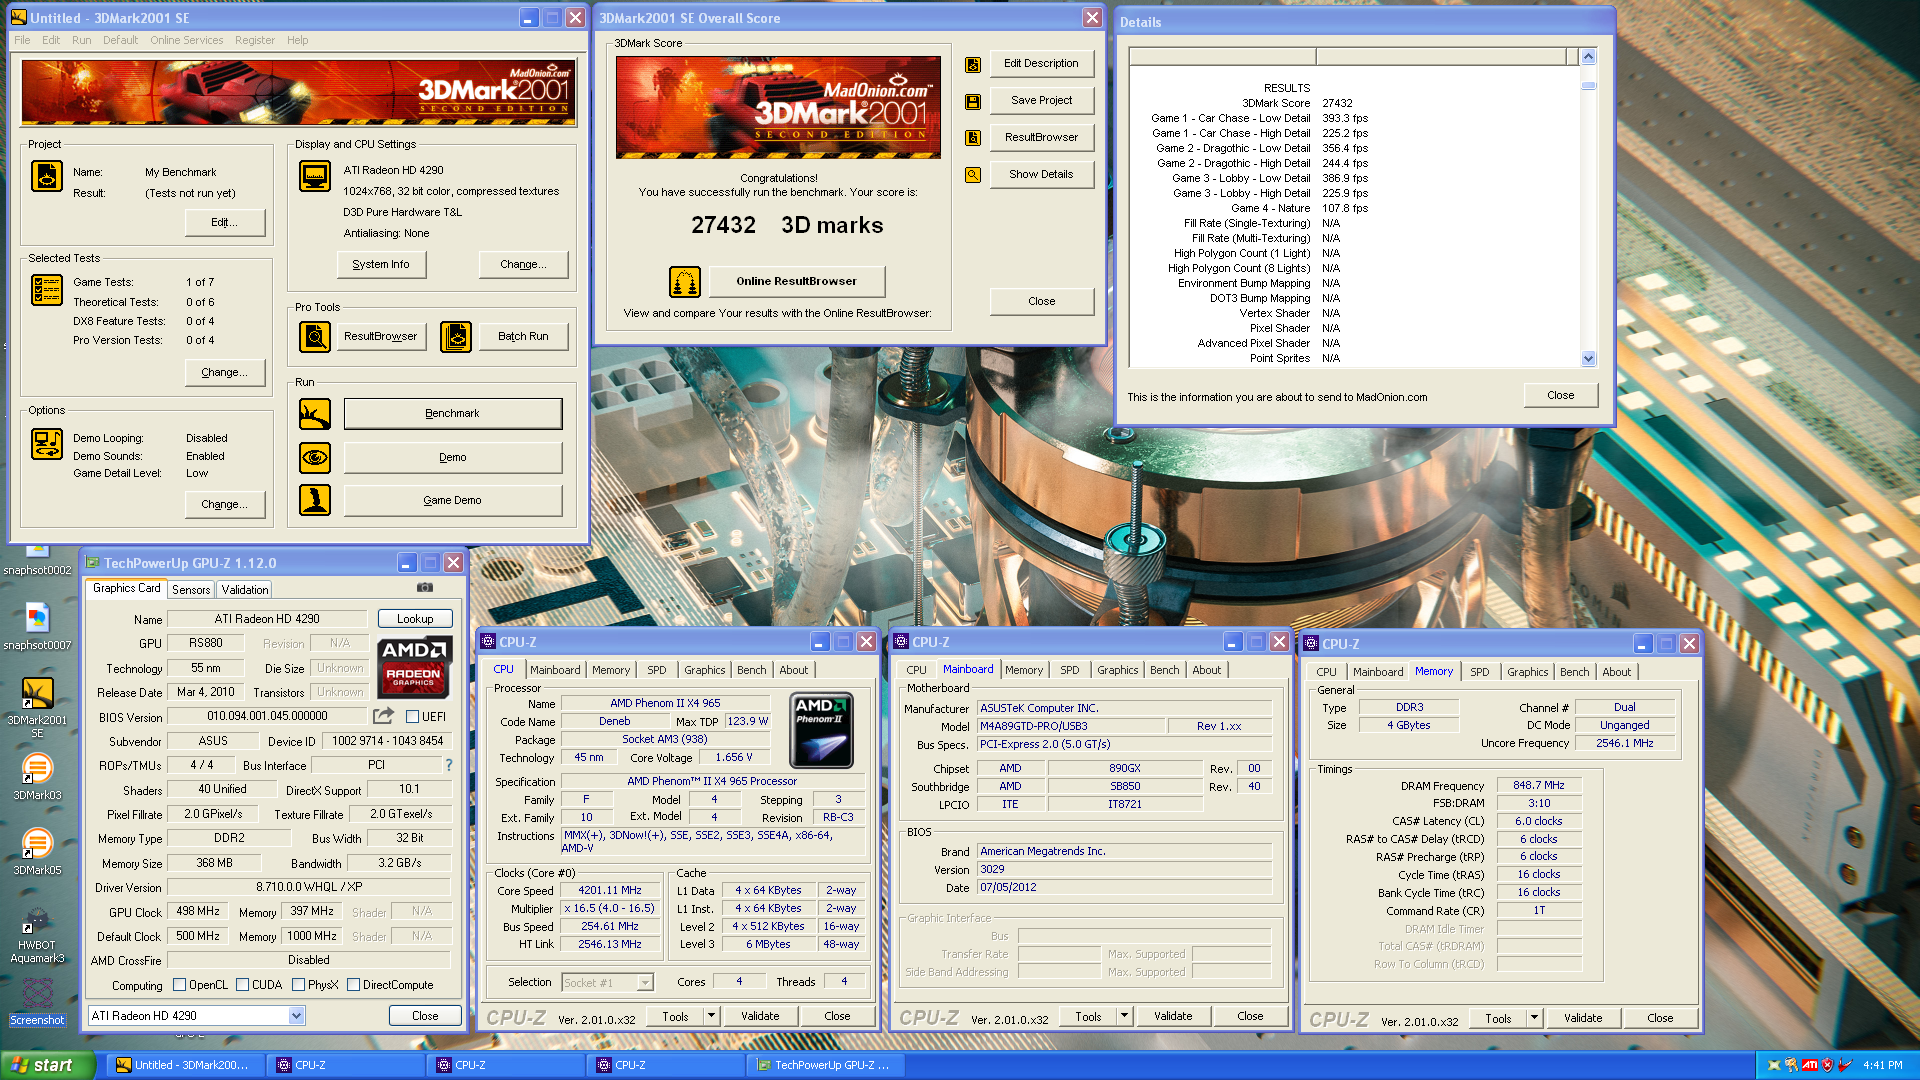Viewport: 1920px width, 1080px height.
Task: Click the Project icon next to Name
Action: [47, 177]
